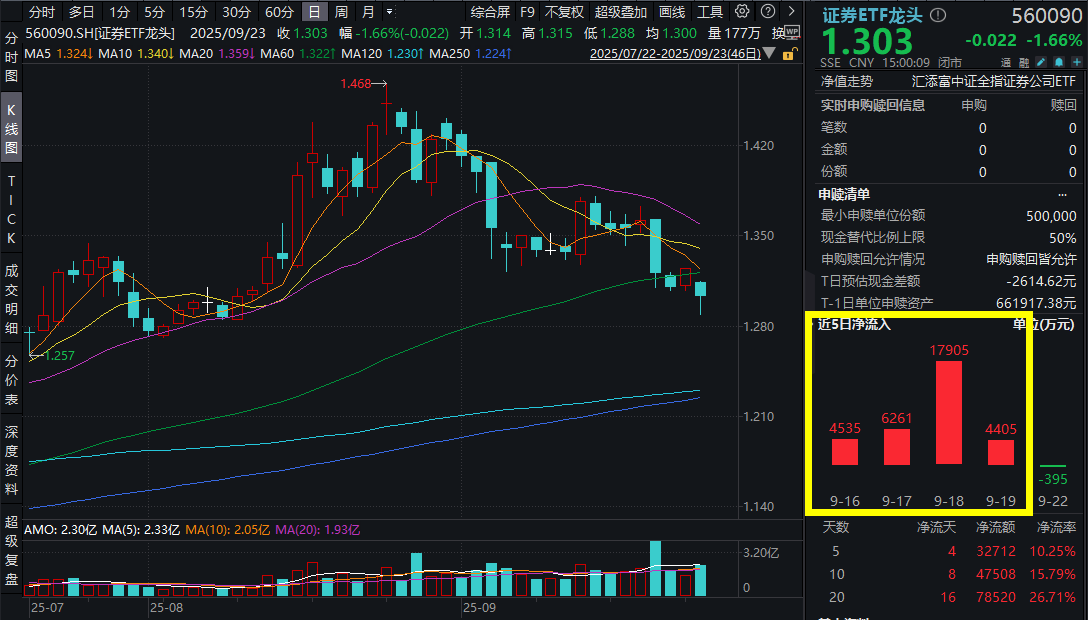1088x620 pixels.
Task: Click the 超级叠加 button
Action: coord(621,12)
